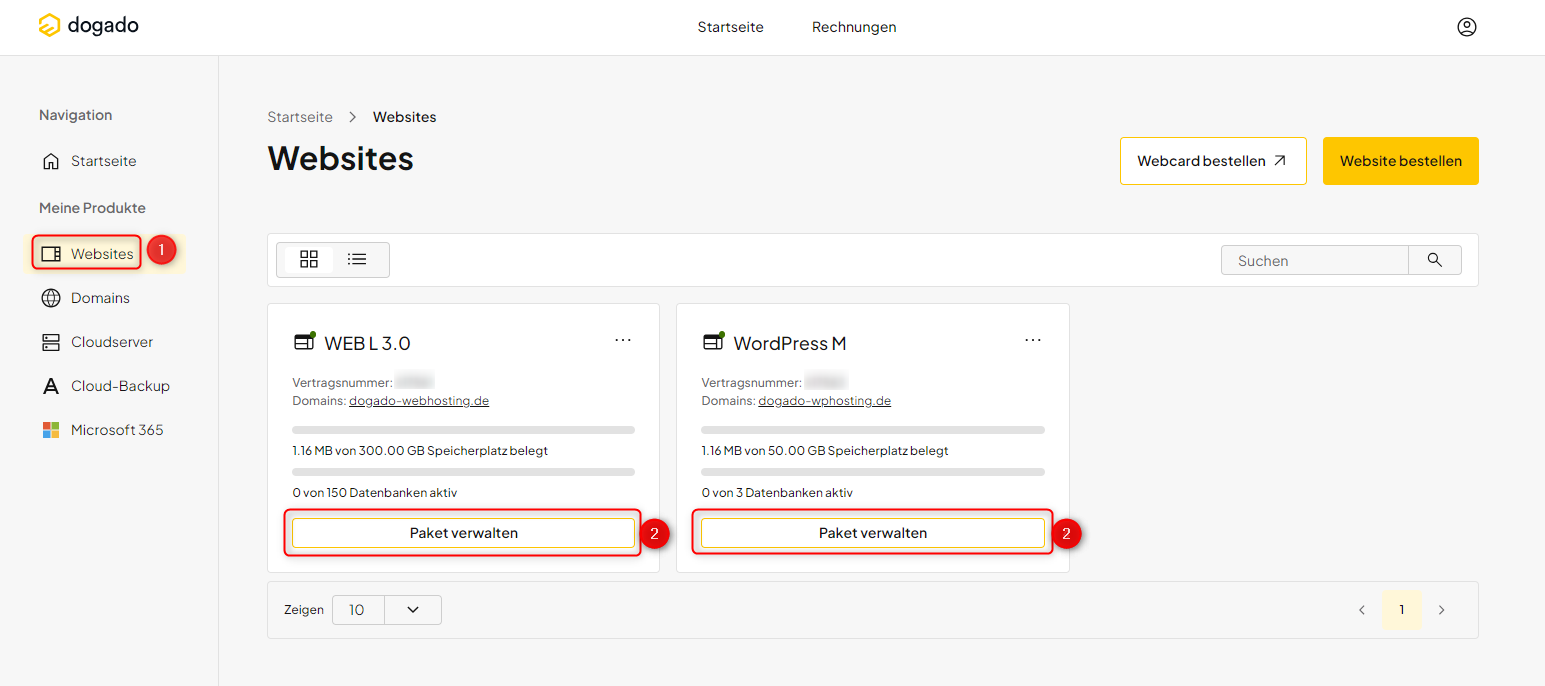Open options menu on WEB L 3.0 card
This screenshot has width=1545, height=686.
coord(623,340)
